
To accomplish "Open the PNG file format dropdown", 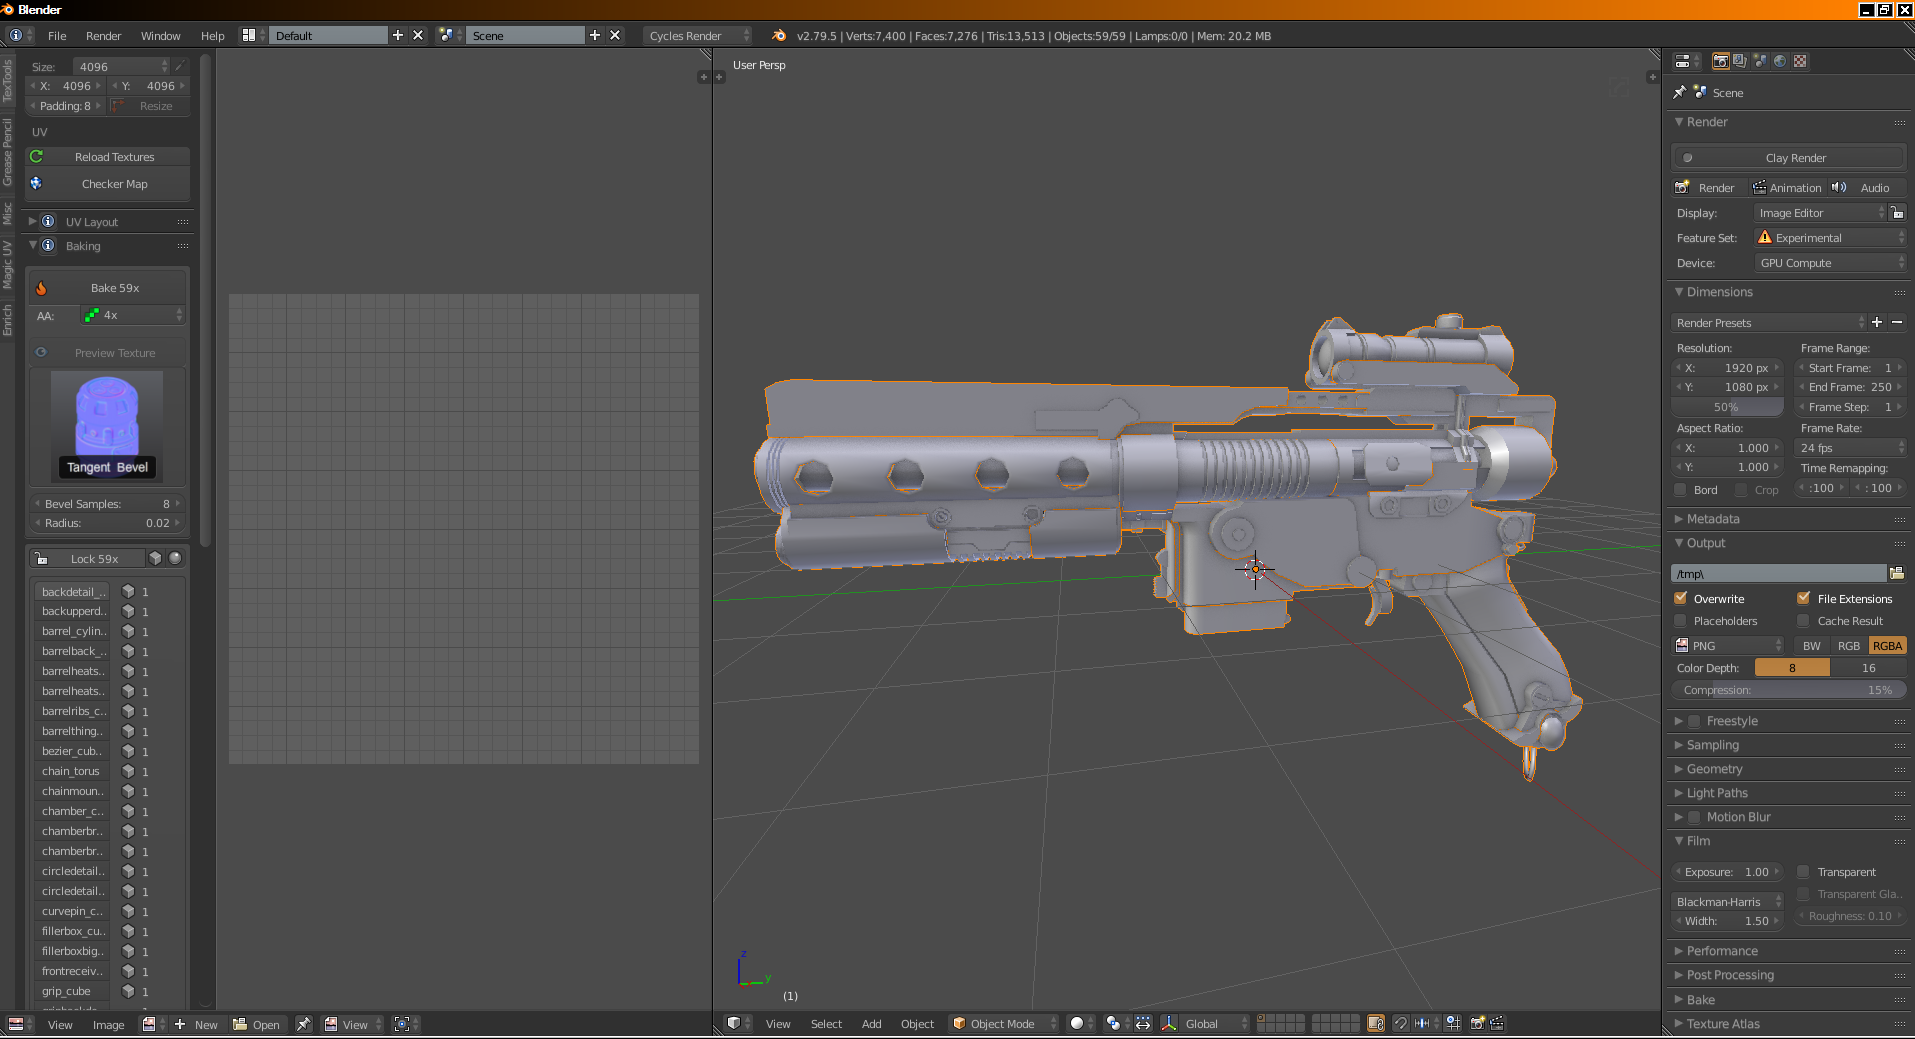I will (x=1728, y=645).
